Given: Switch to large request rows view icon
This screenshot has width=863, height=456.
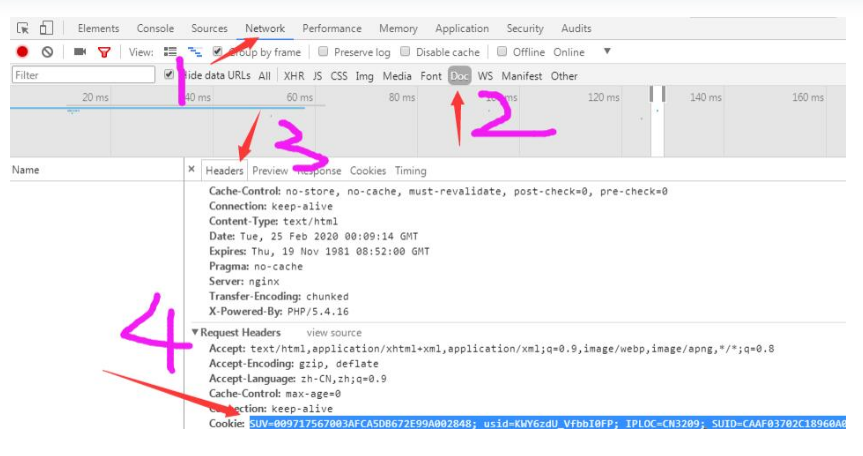Looking at the screenshot, I should click(x=170, y=52).
